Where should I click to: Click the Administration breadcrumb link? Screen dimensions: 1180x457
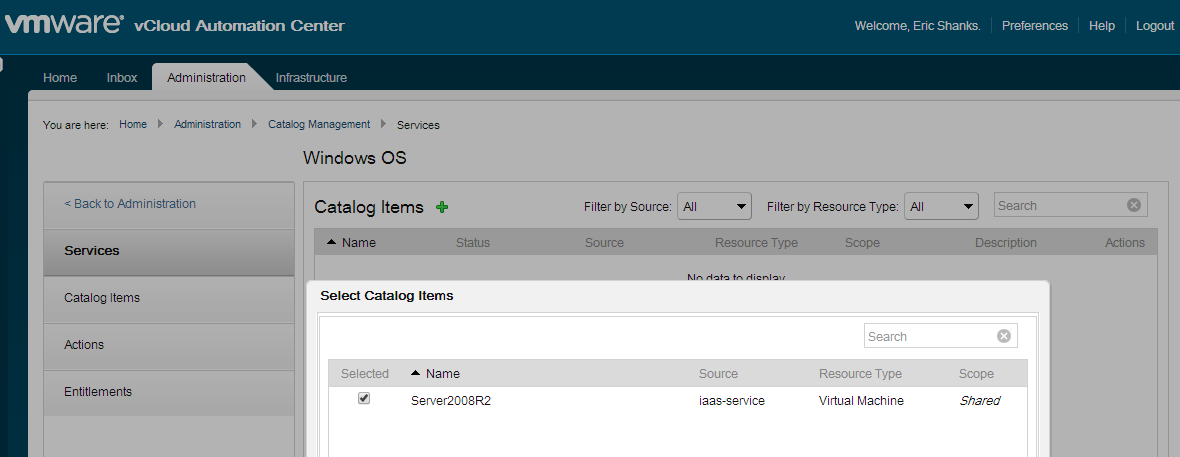tap(208, 124)
